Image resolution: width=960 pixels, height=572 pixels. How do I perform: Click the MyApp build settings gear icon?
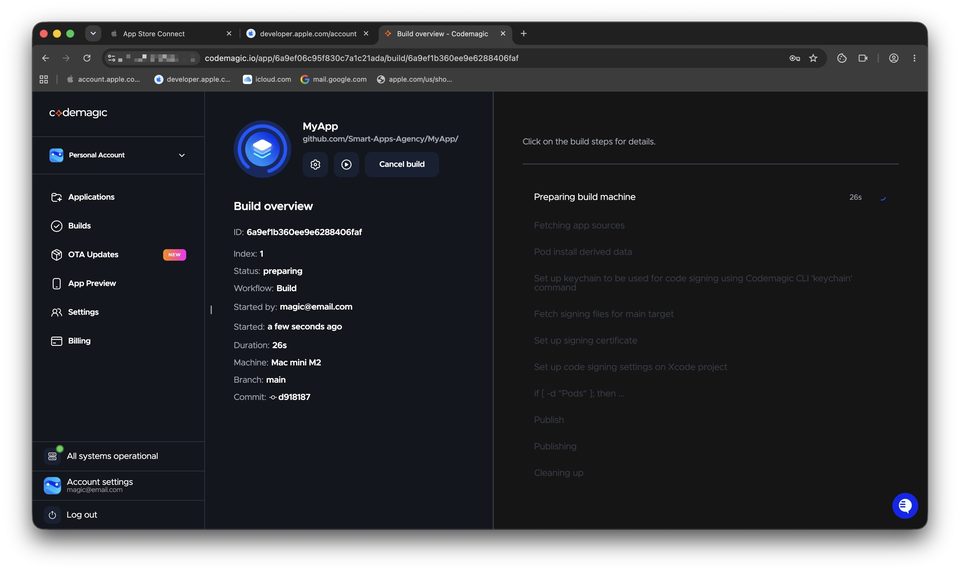[x=315, y=164]
